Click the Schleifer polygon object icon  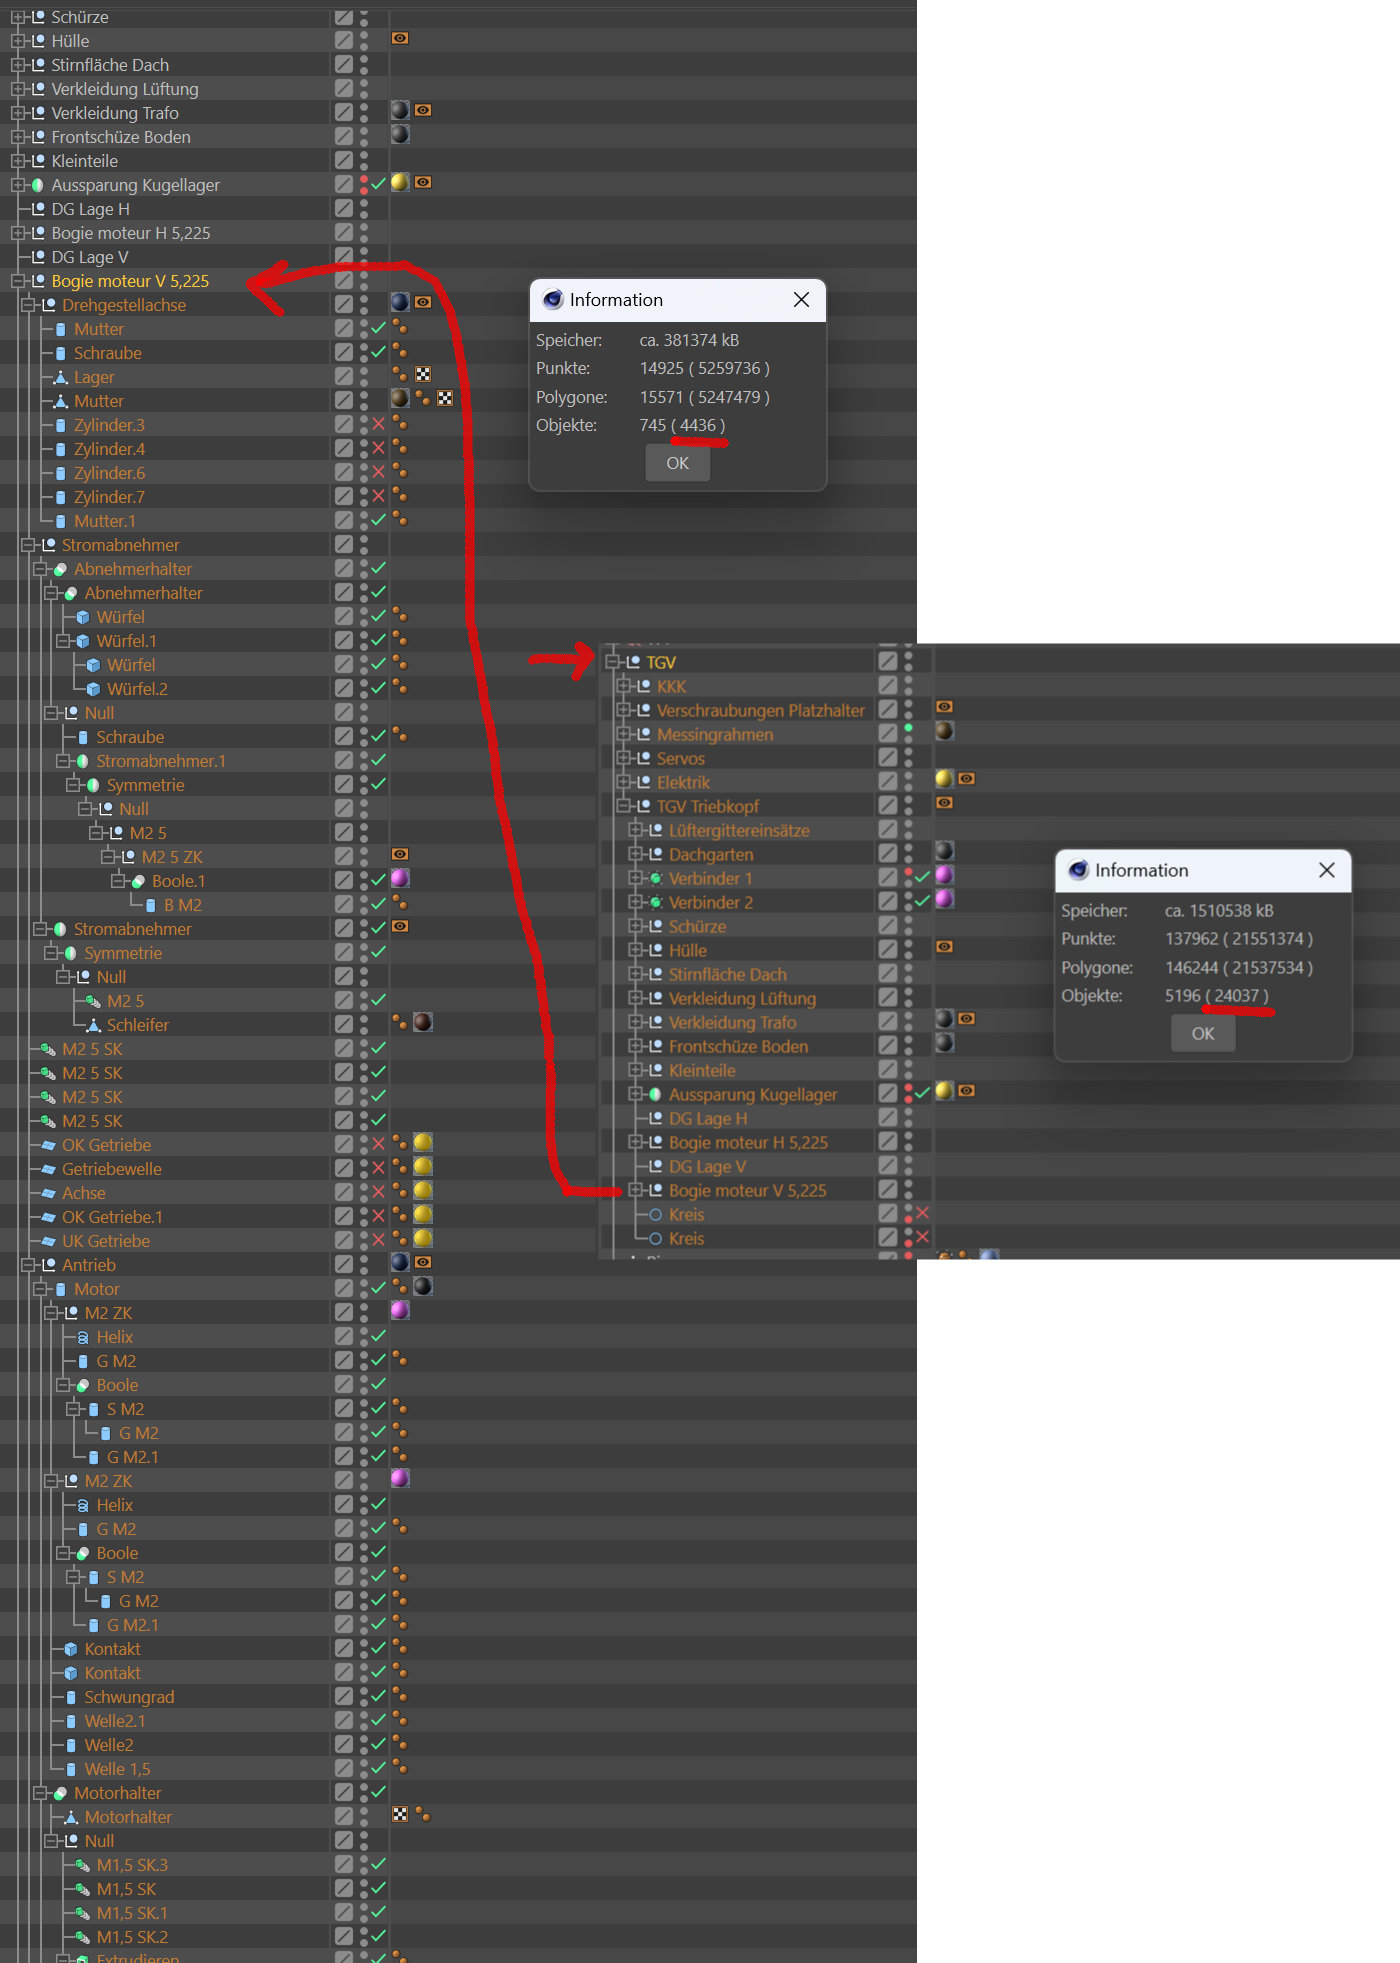pyautogui.click(x=93, y=1025)
